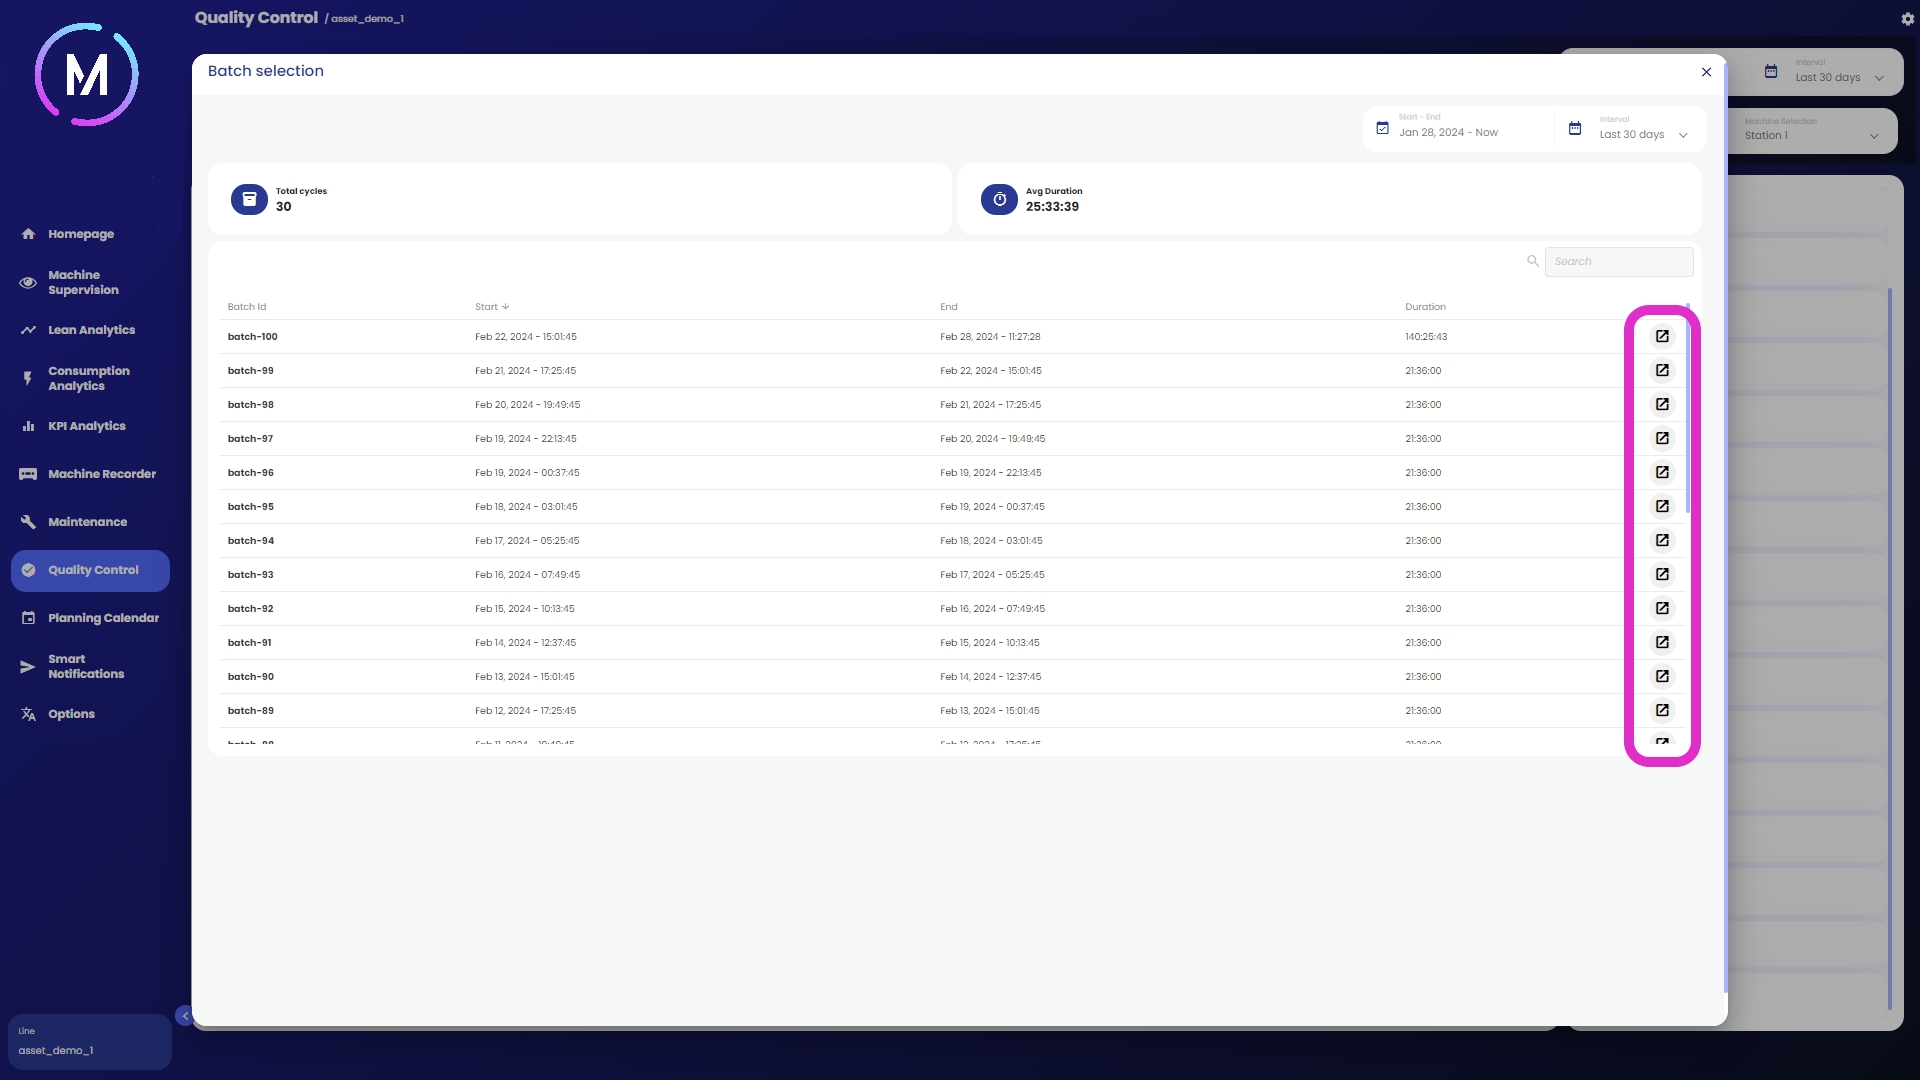Click the settings gear icon top right
The width and height of the screenshot is (1920, 1080).
[x=1907, y=19]
